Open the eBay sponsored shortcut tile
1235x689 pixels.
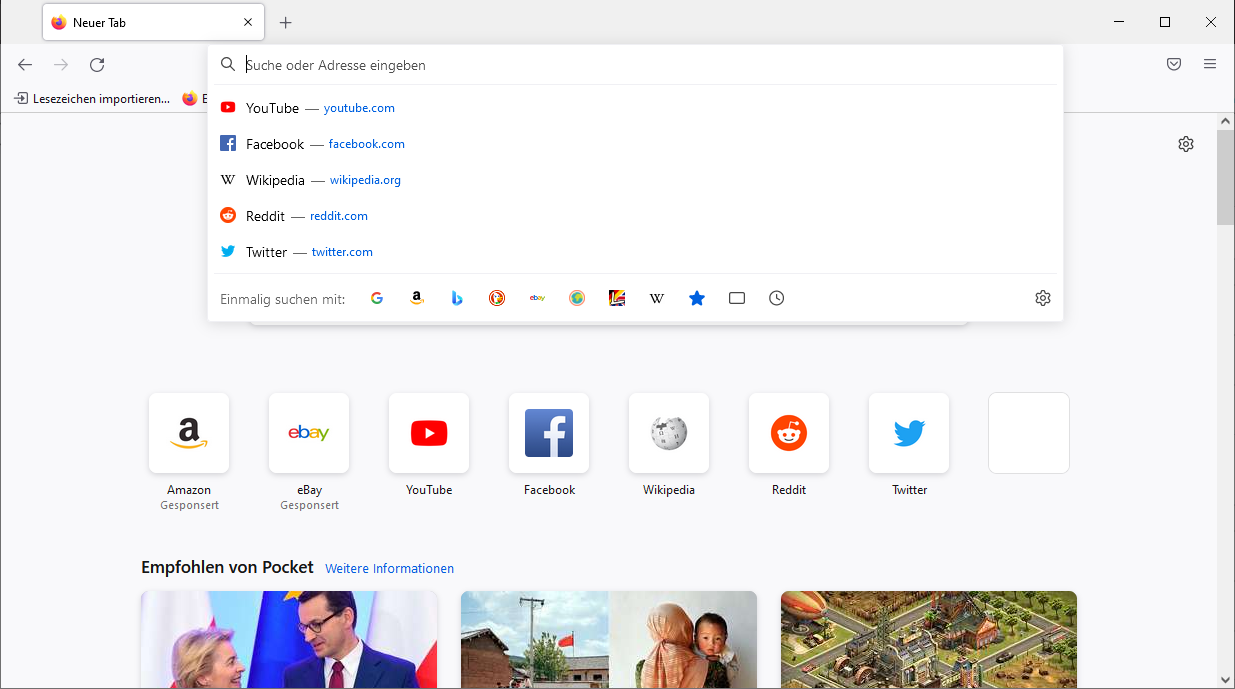[x=309, y=433]
